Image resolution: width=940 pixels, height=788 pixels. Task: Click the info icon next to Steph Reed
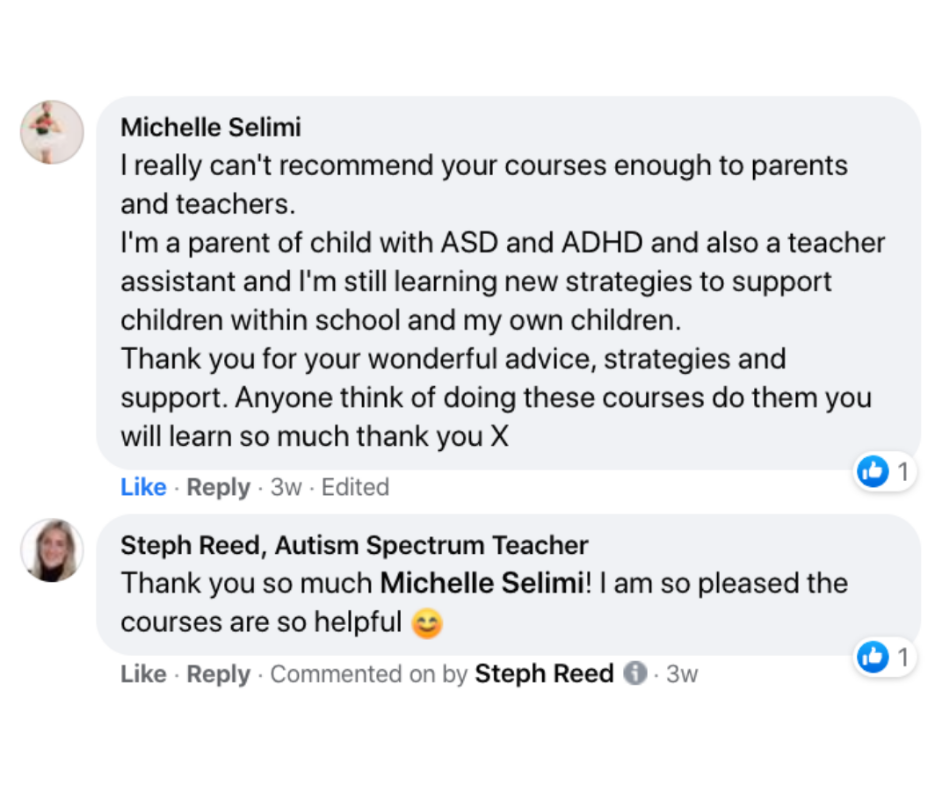635,673
